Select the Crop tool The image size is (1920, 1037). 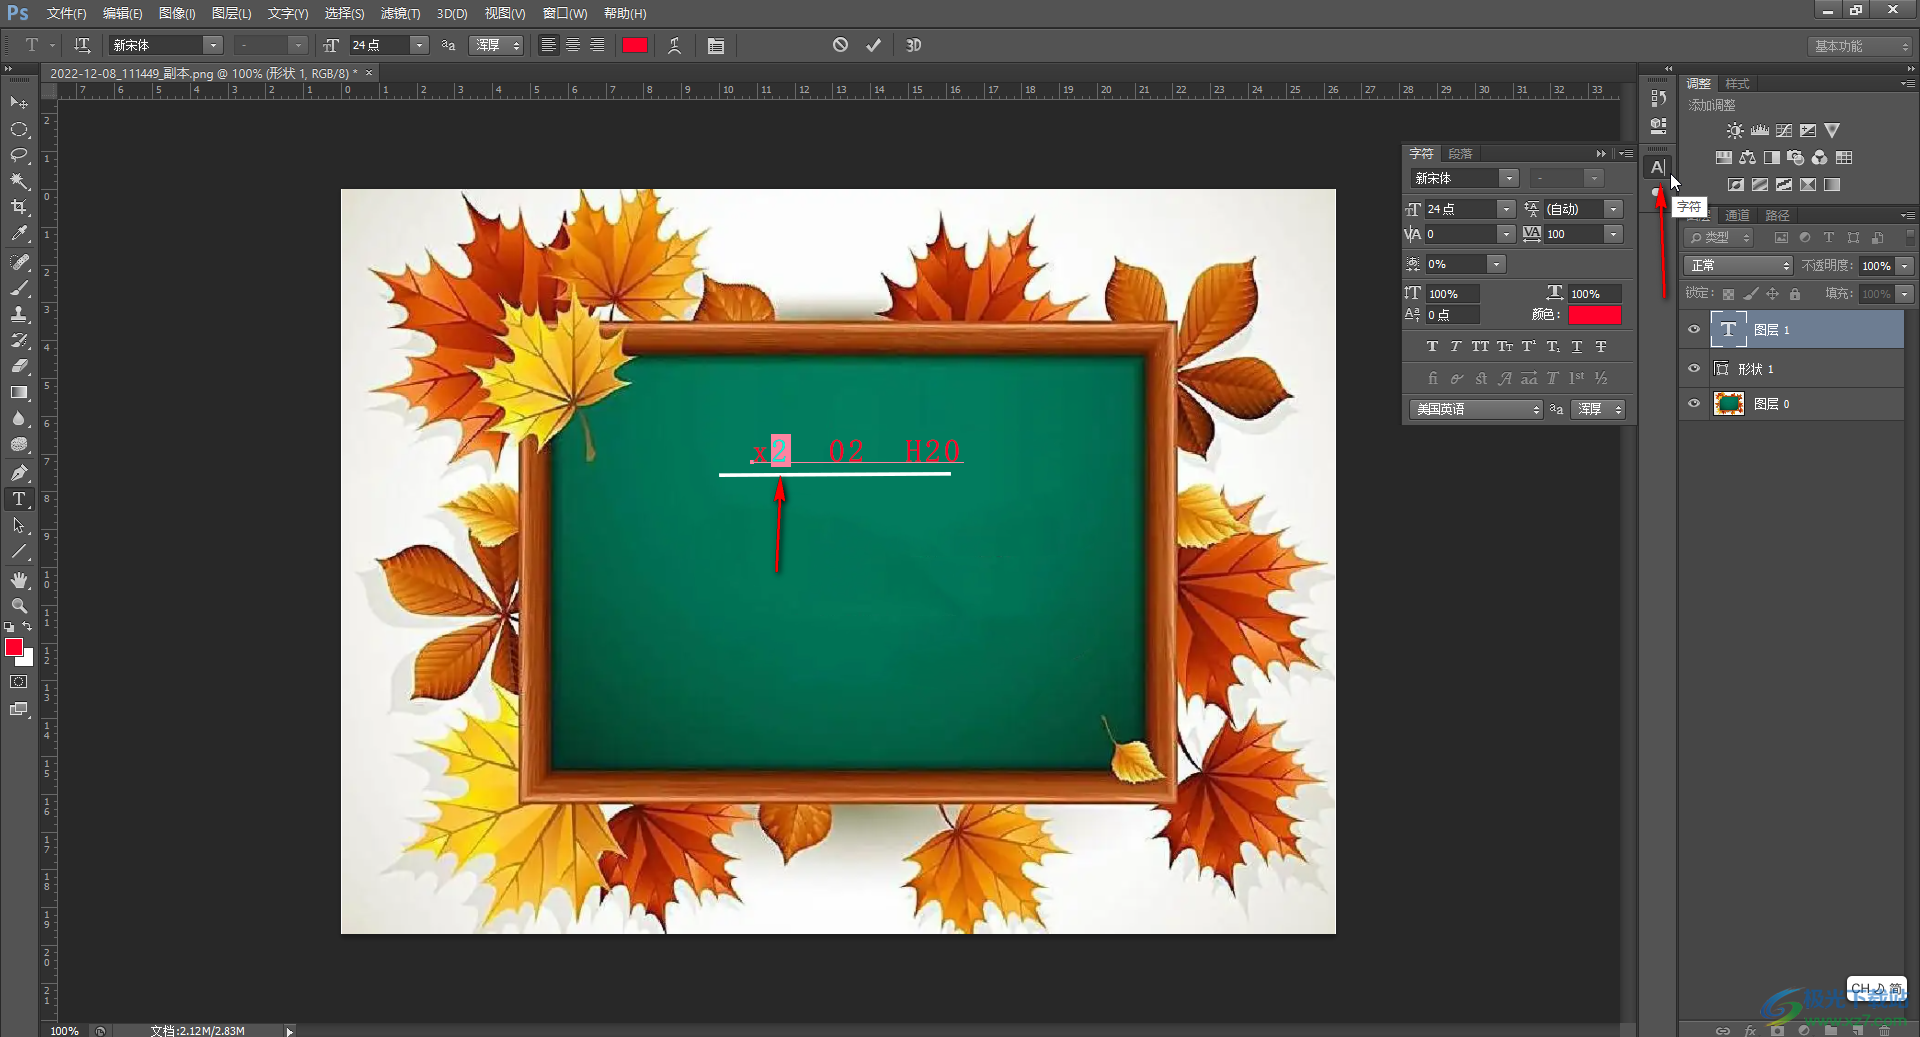[19, 207]
